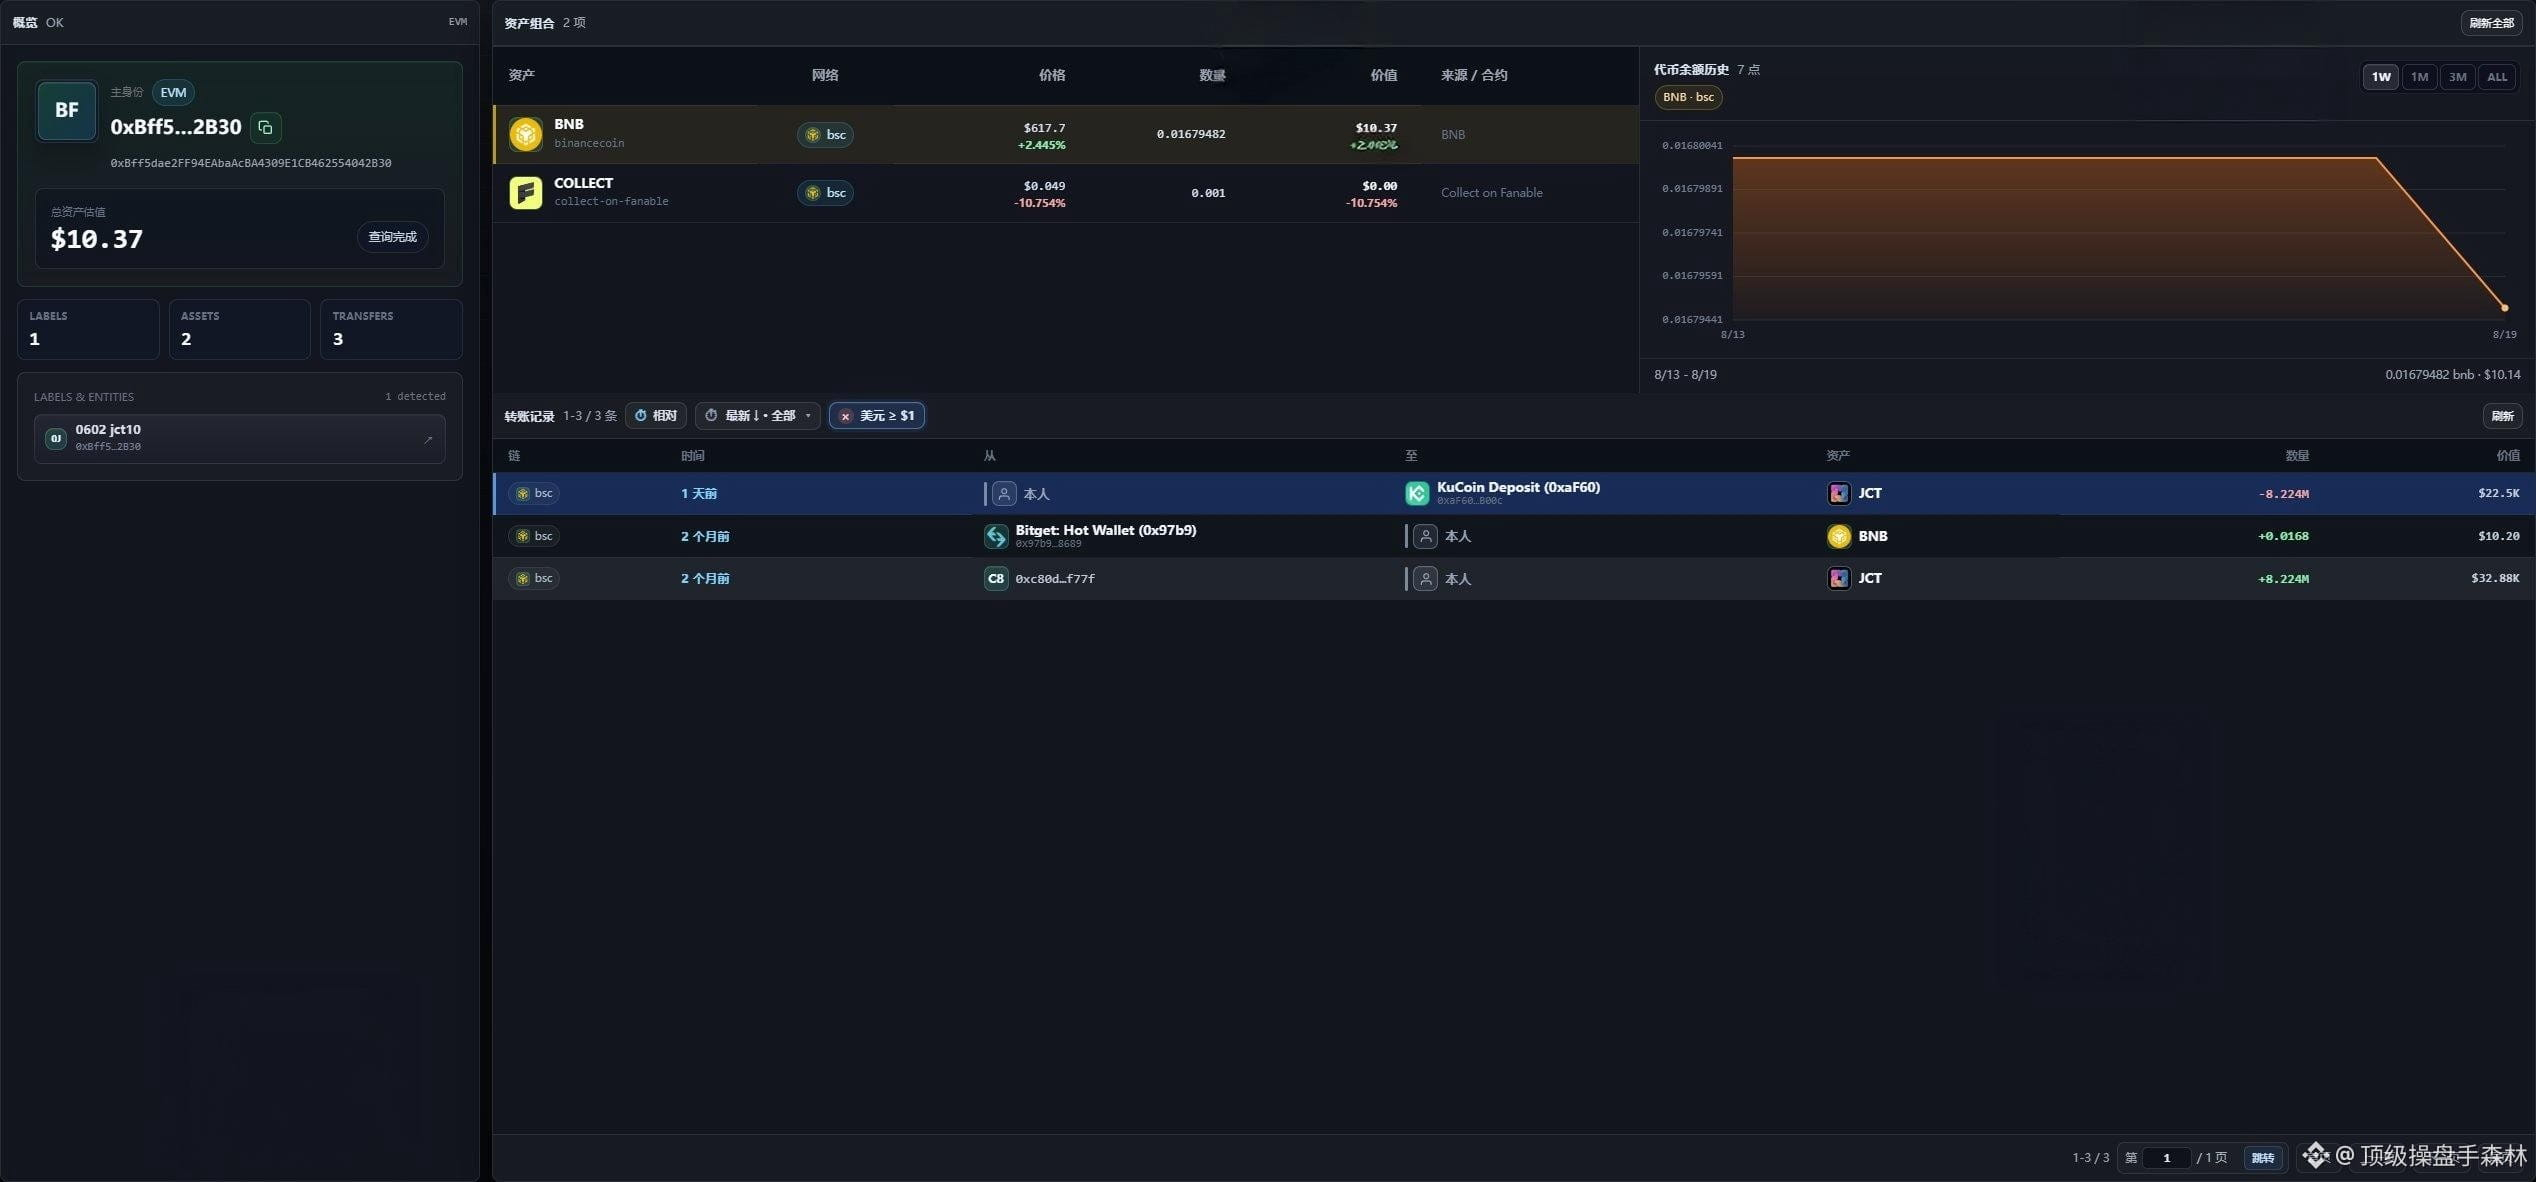This screenshot has width=2536, height=1182.
Task: Select the ALL chart range tab
Action: click(2497, 77)
